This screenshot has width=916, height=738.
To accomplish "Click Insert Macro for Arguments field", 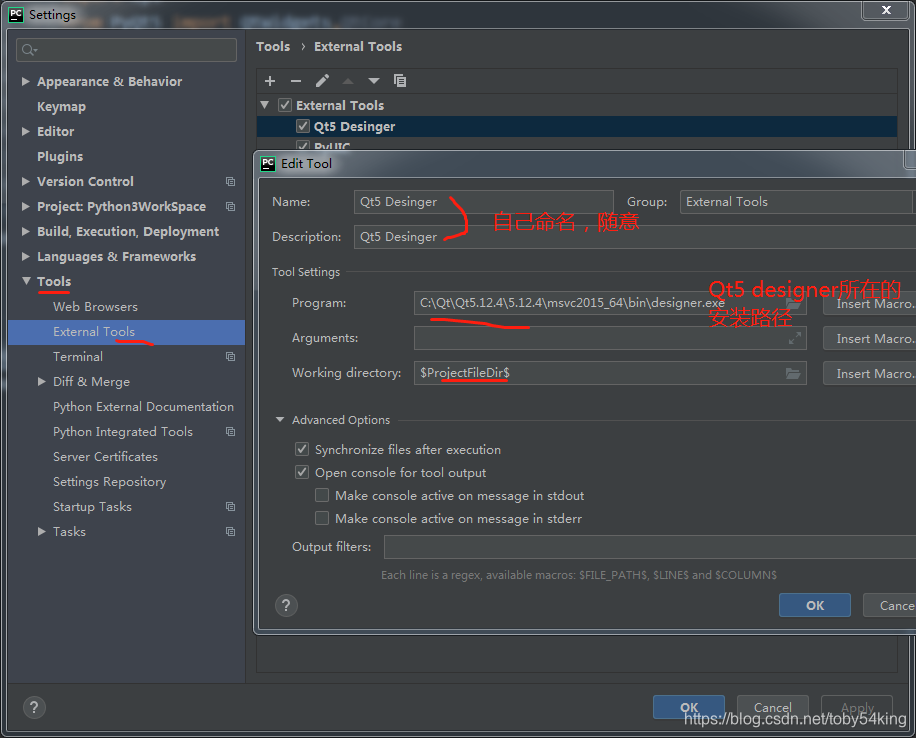I will (x=870, y=338).
